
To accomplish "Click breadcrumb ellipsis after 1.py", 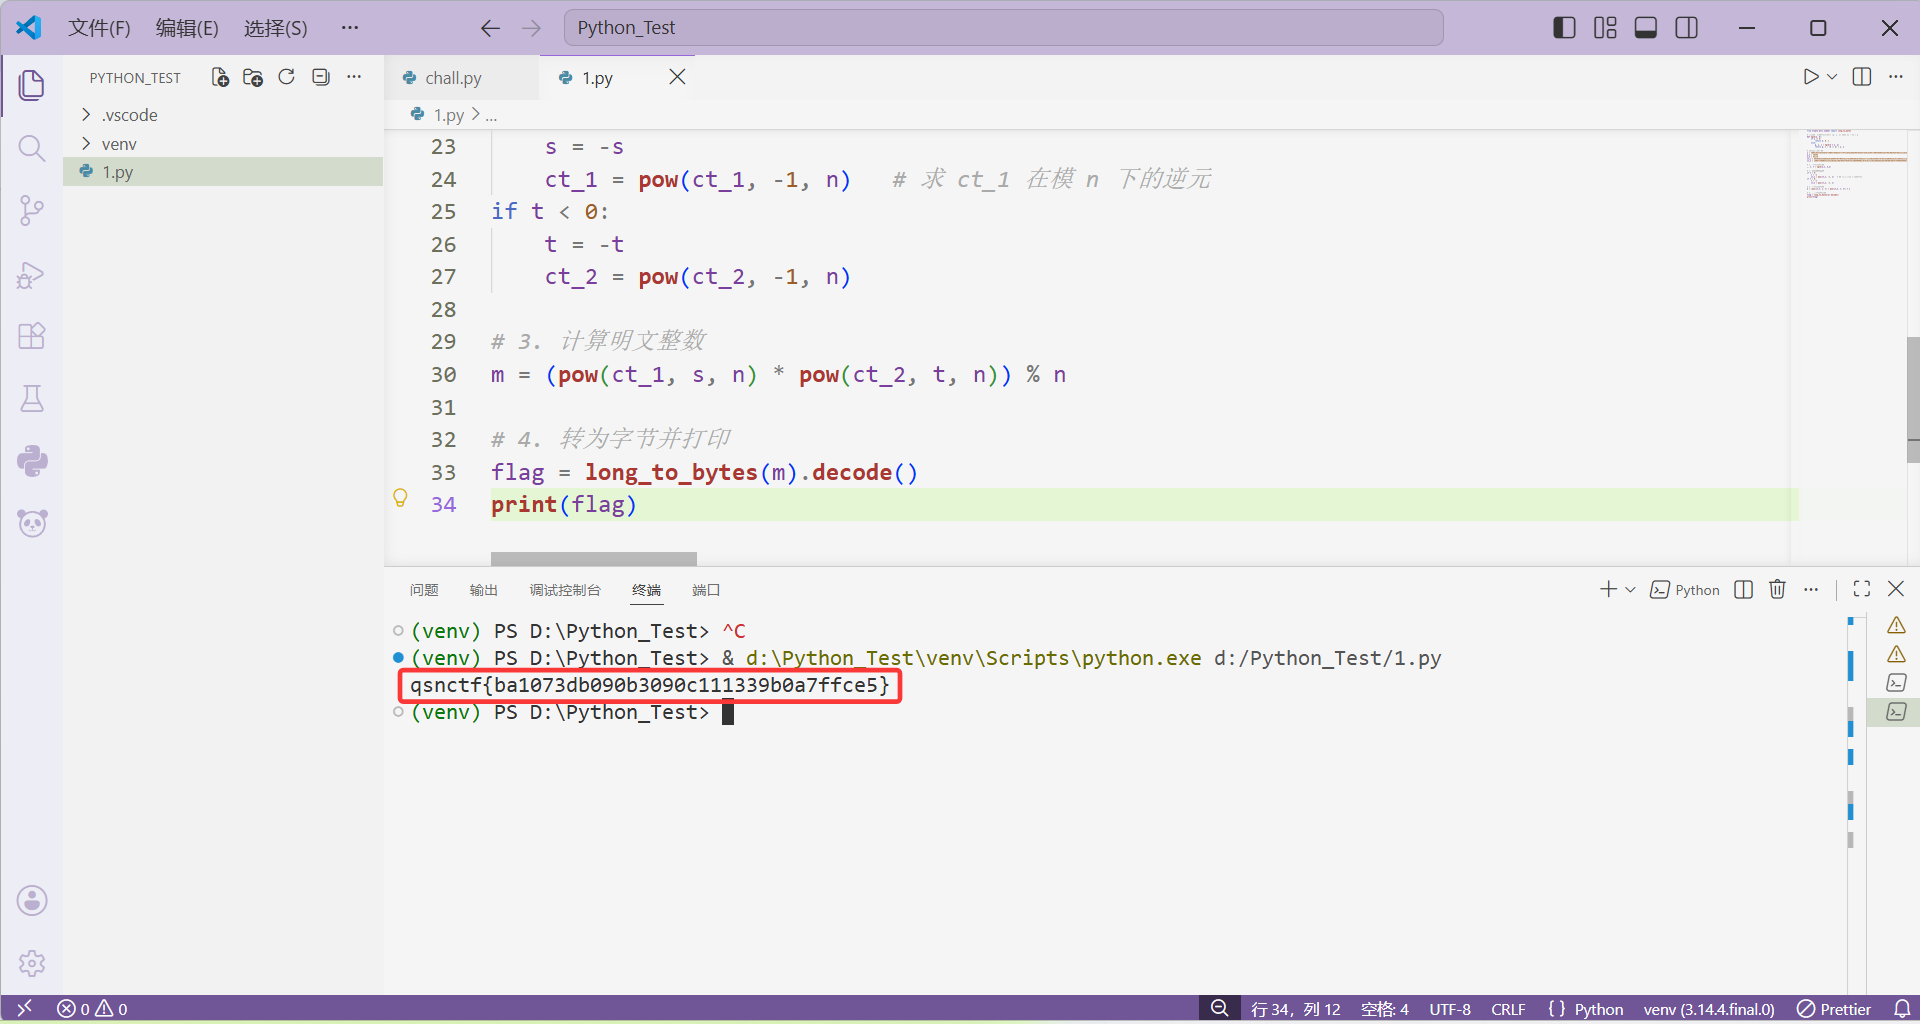I will 491,115.
